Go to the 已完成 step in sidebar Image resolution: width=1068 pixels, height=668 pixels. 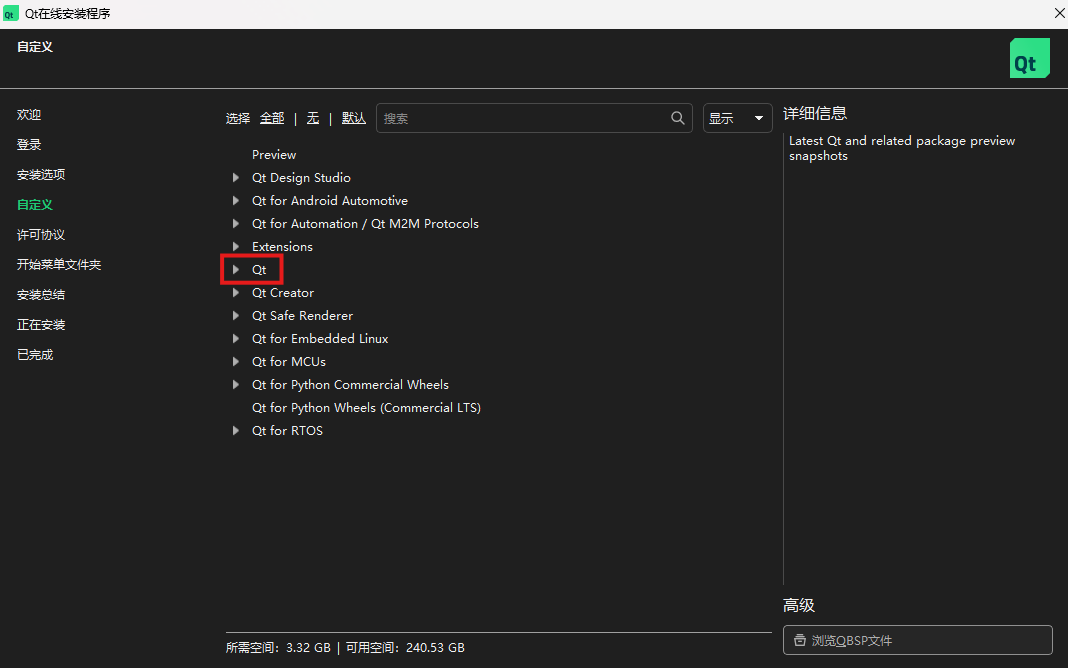(35, 354)
